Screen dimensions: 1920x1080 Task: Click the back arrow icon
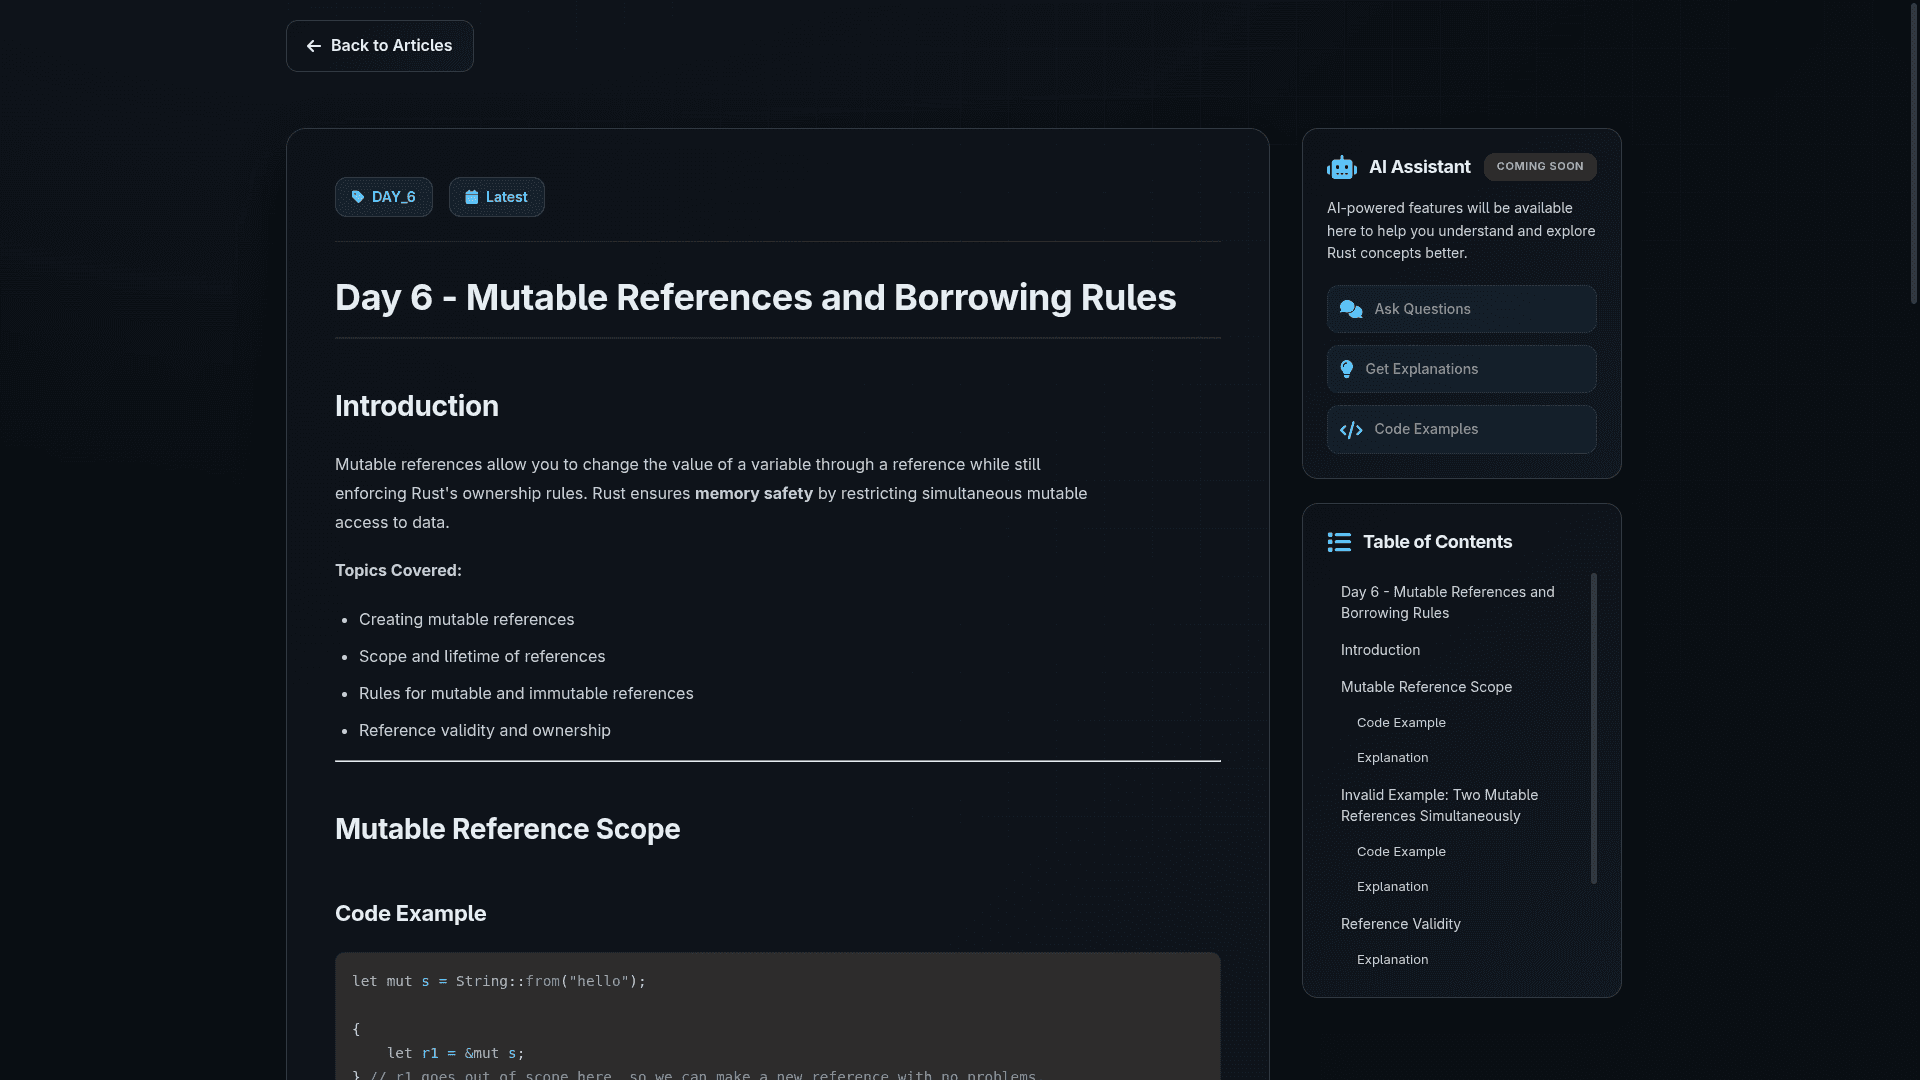click(x=313, y=46)
